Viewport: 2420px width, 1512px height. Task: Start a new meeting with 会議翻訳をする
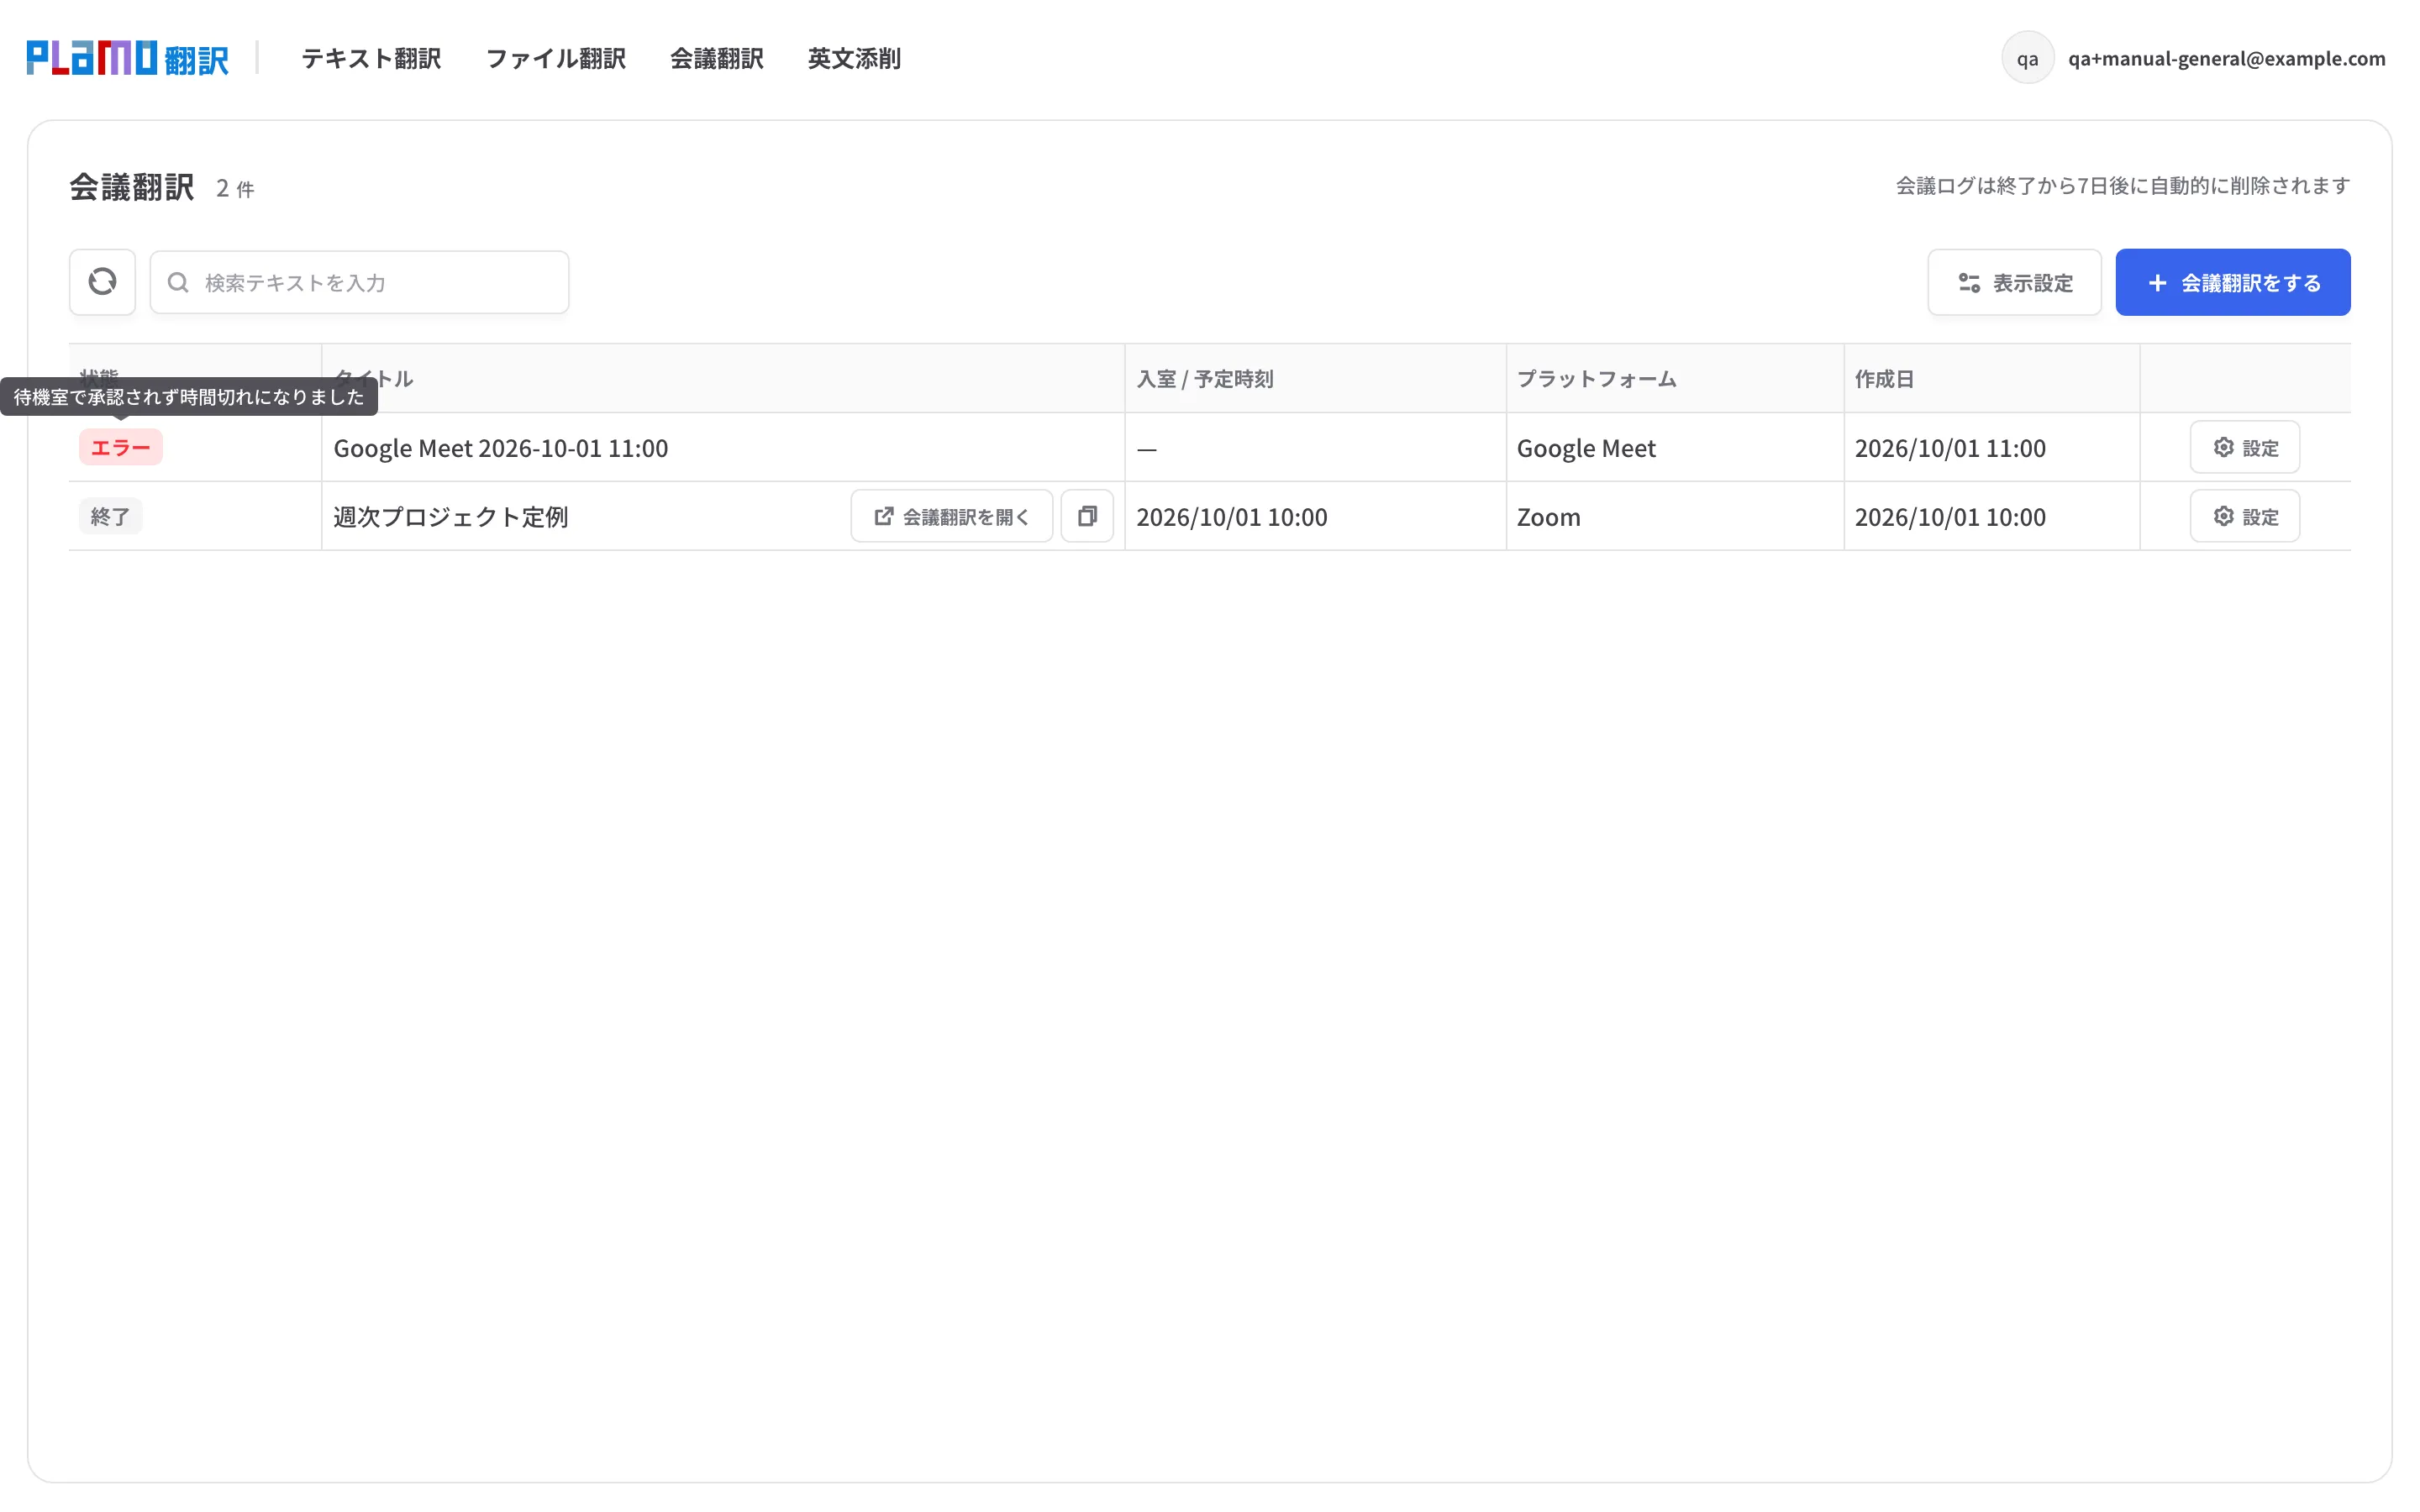coord(2232,282)
